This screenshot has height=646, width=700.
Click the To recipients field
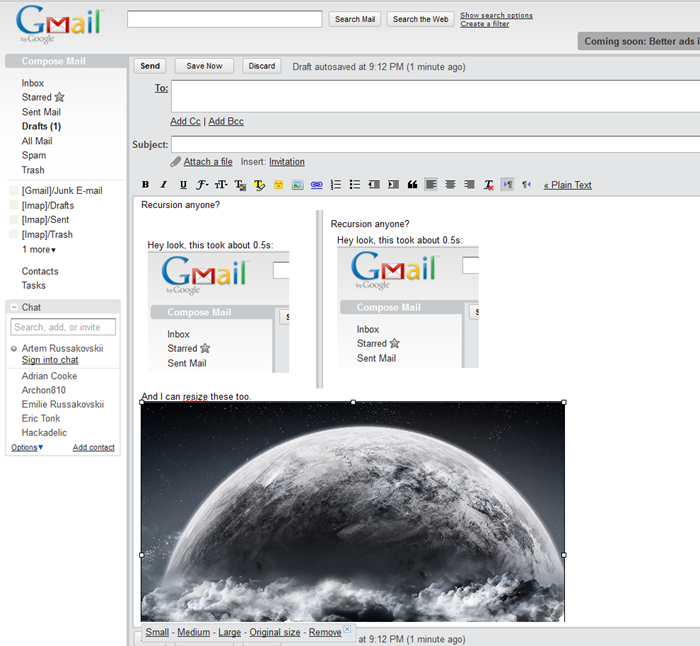pyautogui.click(x=435, y=96)
